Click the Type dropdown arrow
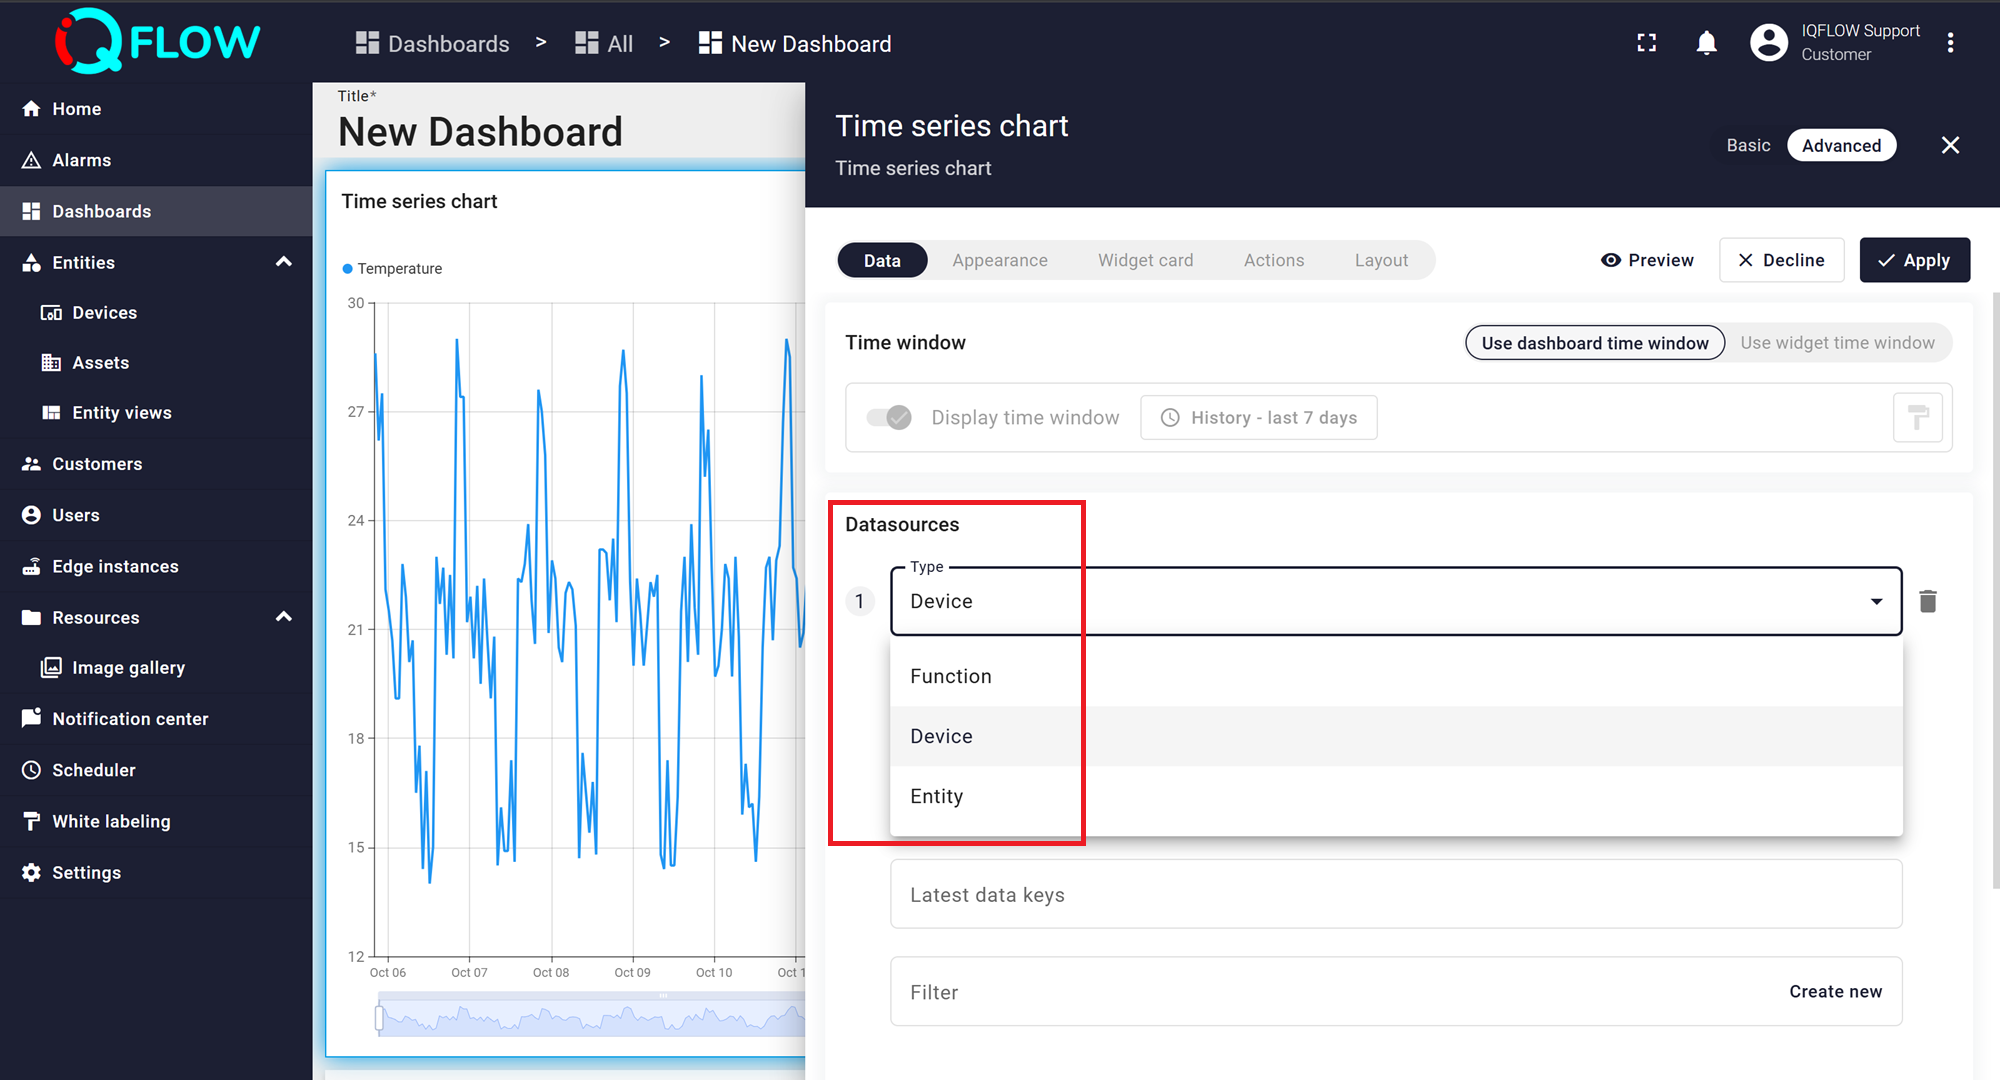Screen dimensions: 2000x1080 [x=1876, y=601]
